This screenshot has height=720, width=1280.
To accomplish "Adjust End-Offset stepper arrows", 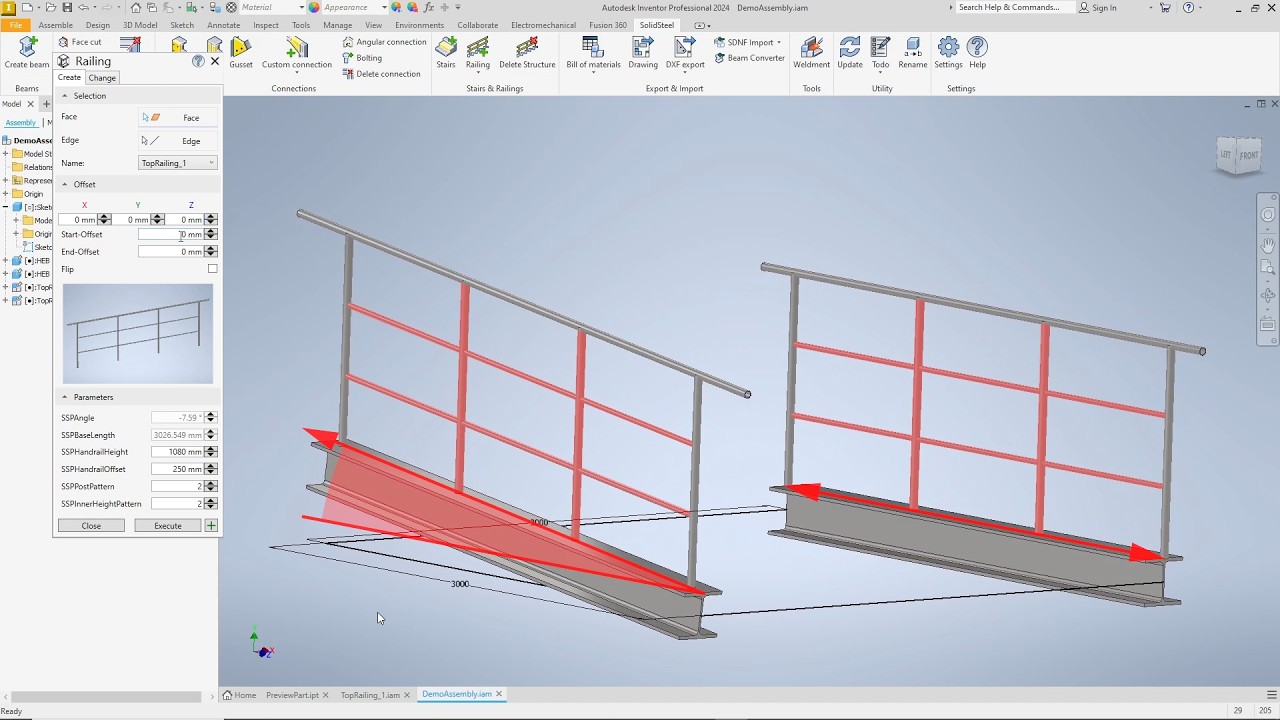I will (210, 252).
